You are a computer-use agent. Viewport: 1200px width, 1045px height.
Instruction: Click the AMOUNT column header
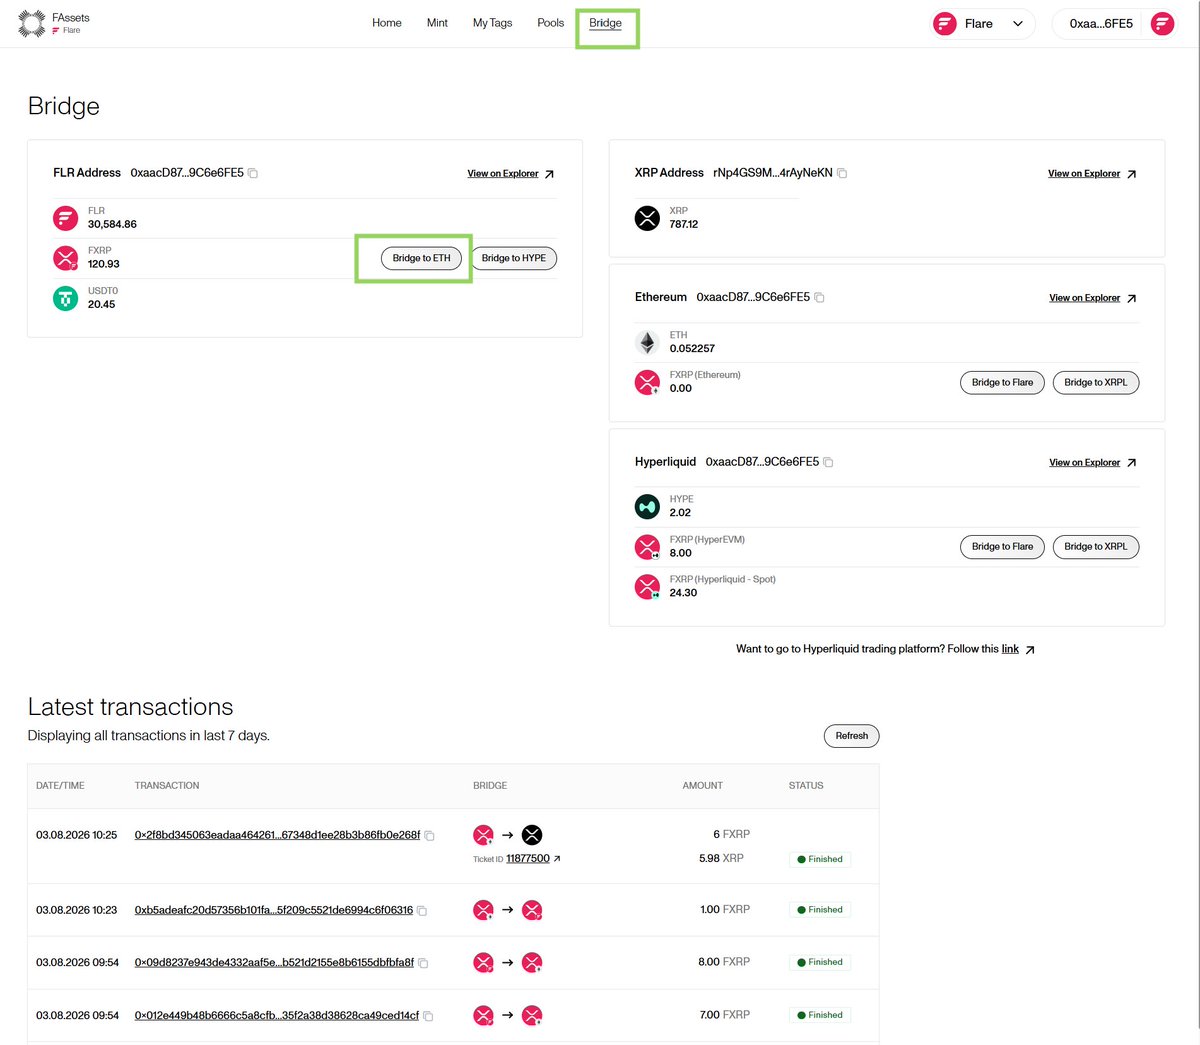[702, 786]
